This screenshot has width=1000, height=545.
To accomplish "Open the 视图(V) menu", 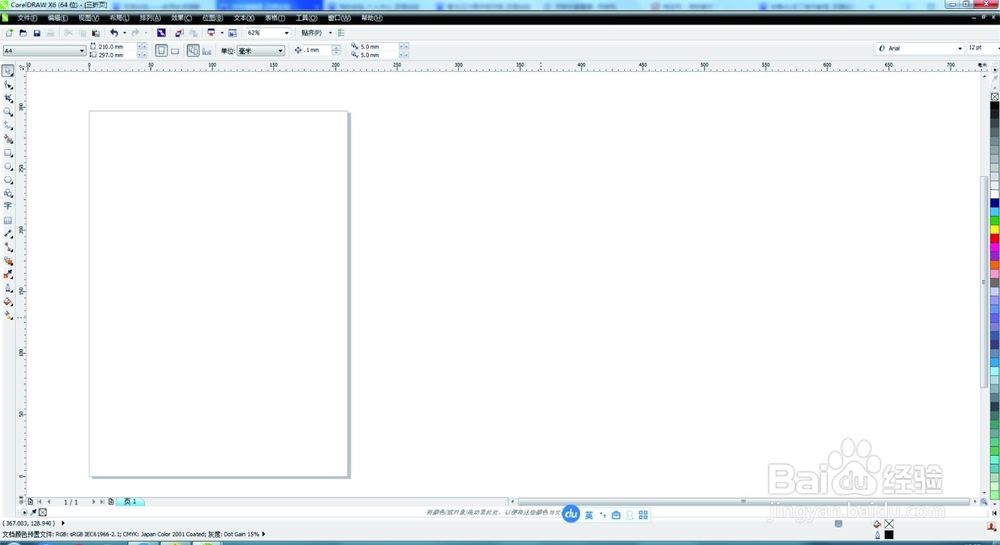I will pos(88,18).
